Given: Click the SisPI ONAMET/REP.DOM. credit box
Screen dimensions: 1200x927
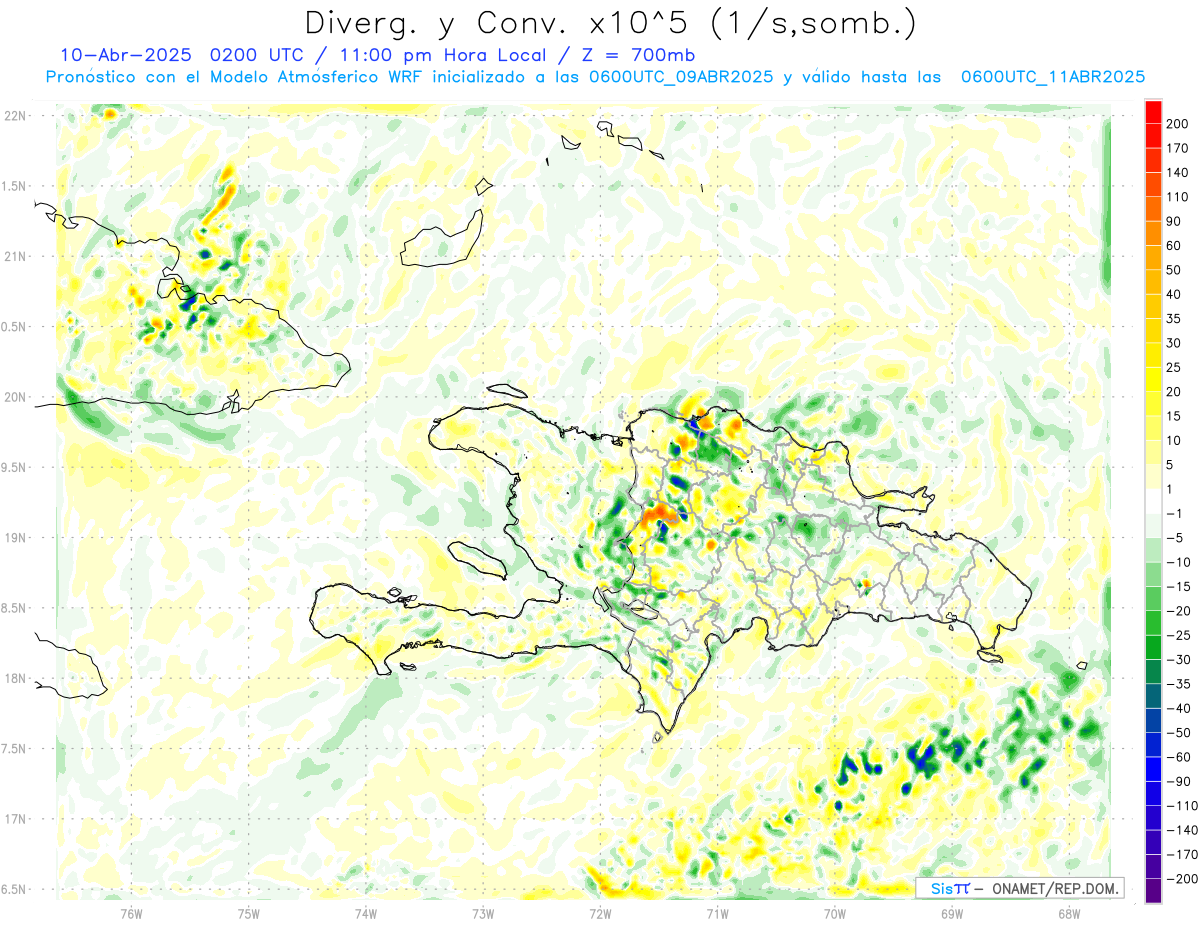Looking at the screenshot, I should click(1019, 888).
